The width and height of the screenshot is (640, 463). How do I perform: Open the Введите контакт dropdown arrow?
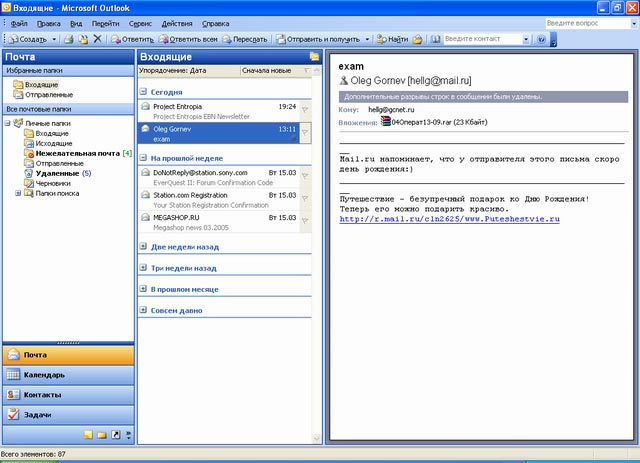[x=526, y=39]
